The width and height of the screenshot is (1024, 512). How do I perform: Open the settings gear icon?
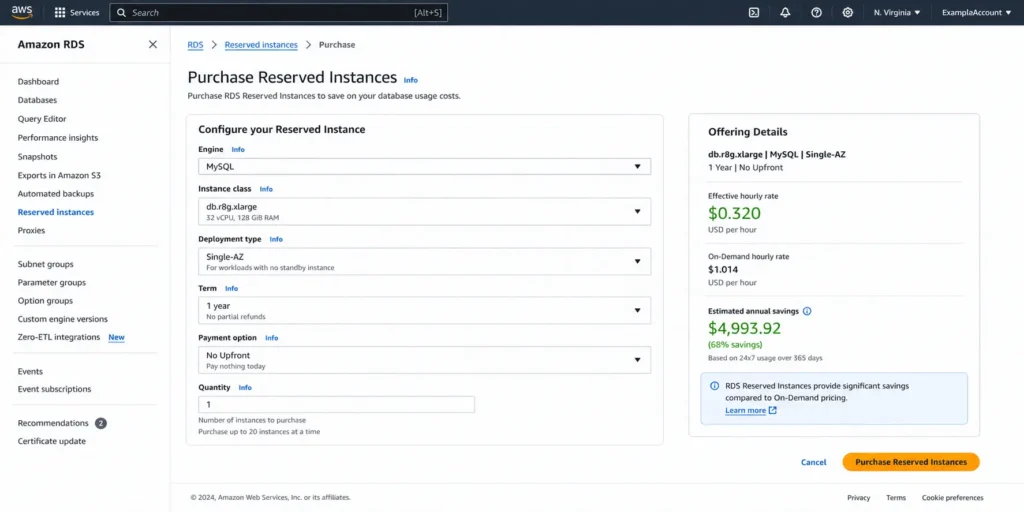(x=848, y=12)
